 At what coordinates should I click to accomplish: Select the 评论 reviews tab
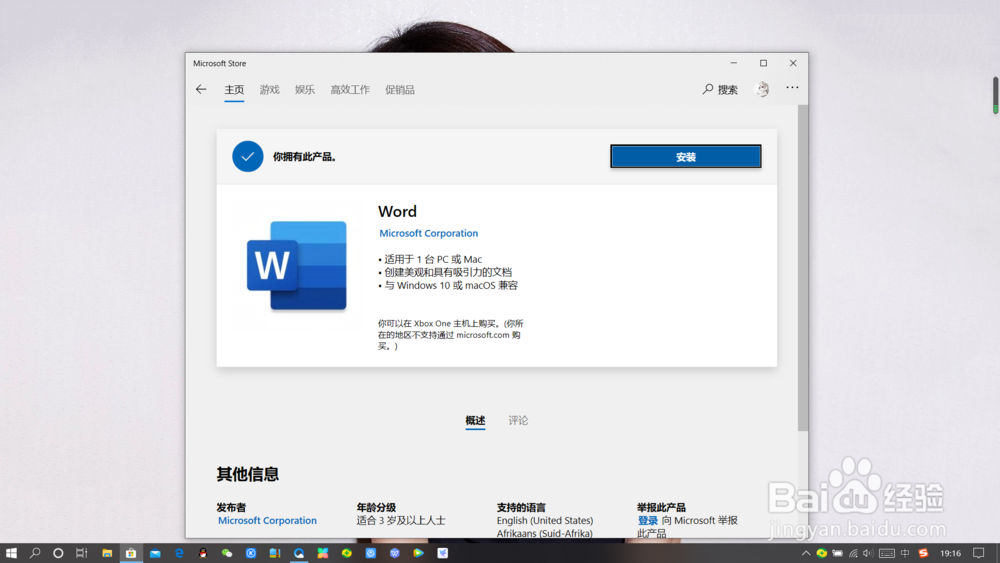(518, 420)
